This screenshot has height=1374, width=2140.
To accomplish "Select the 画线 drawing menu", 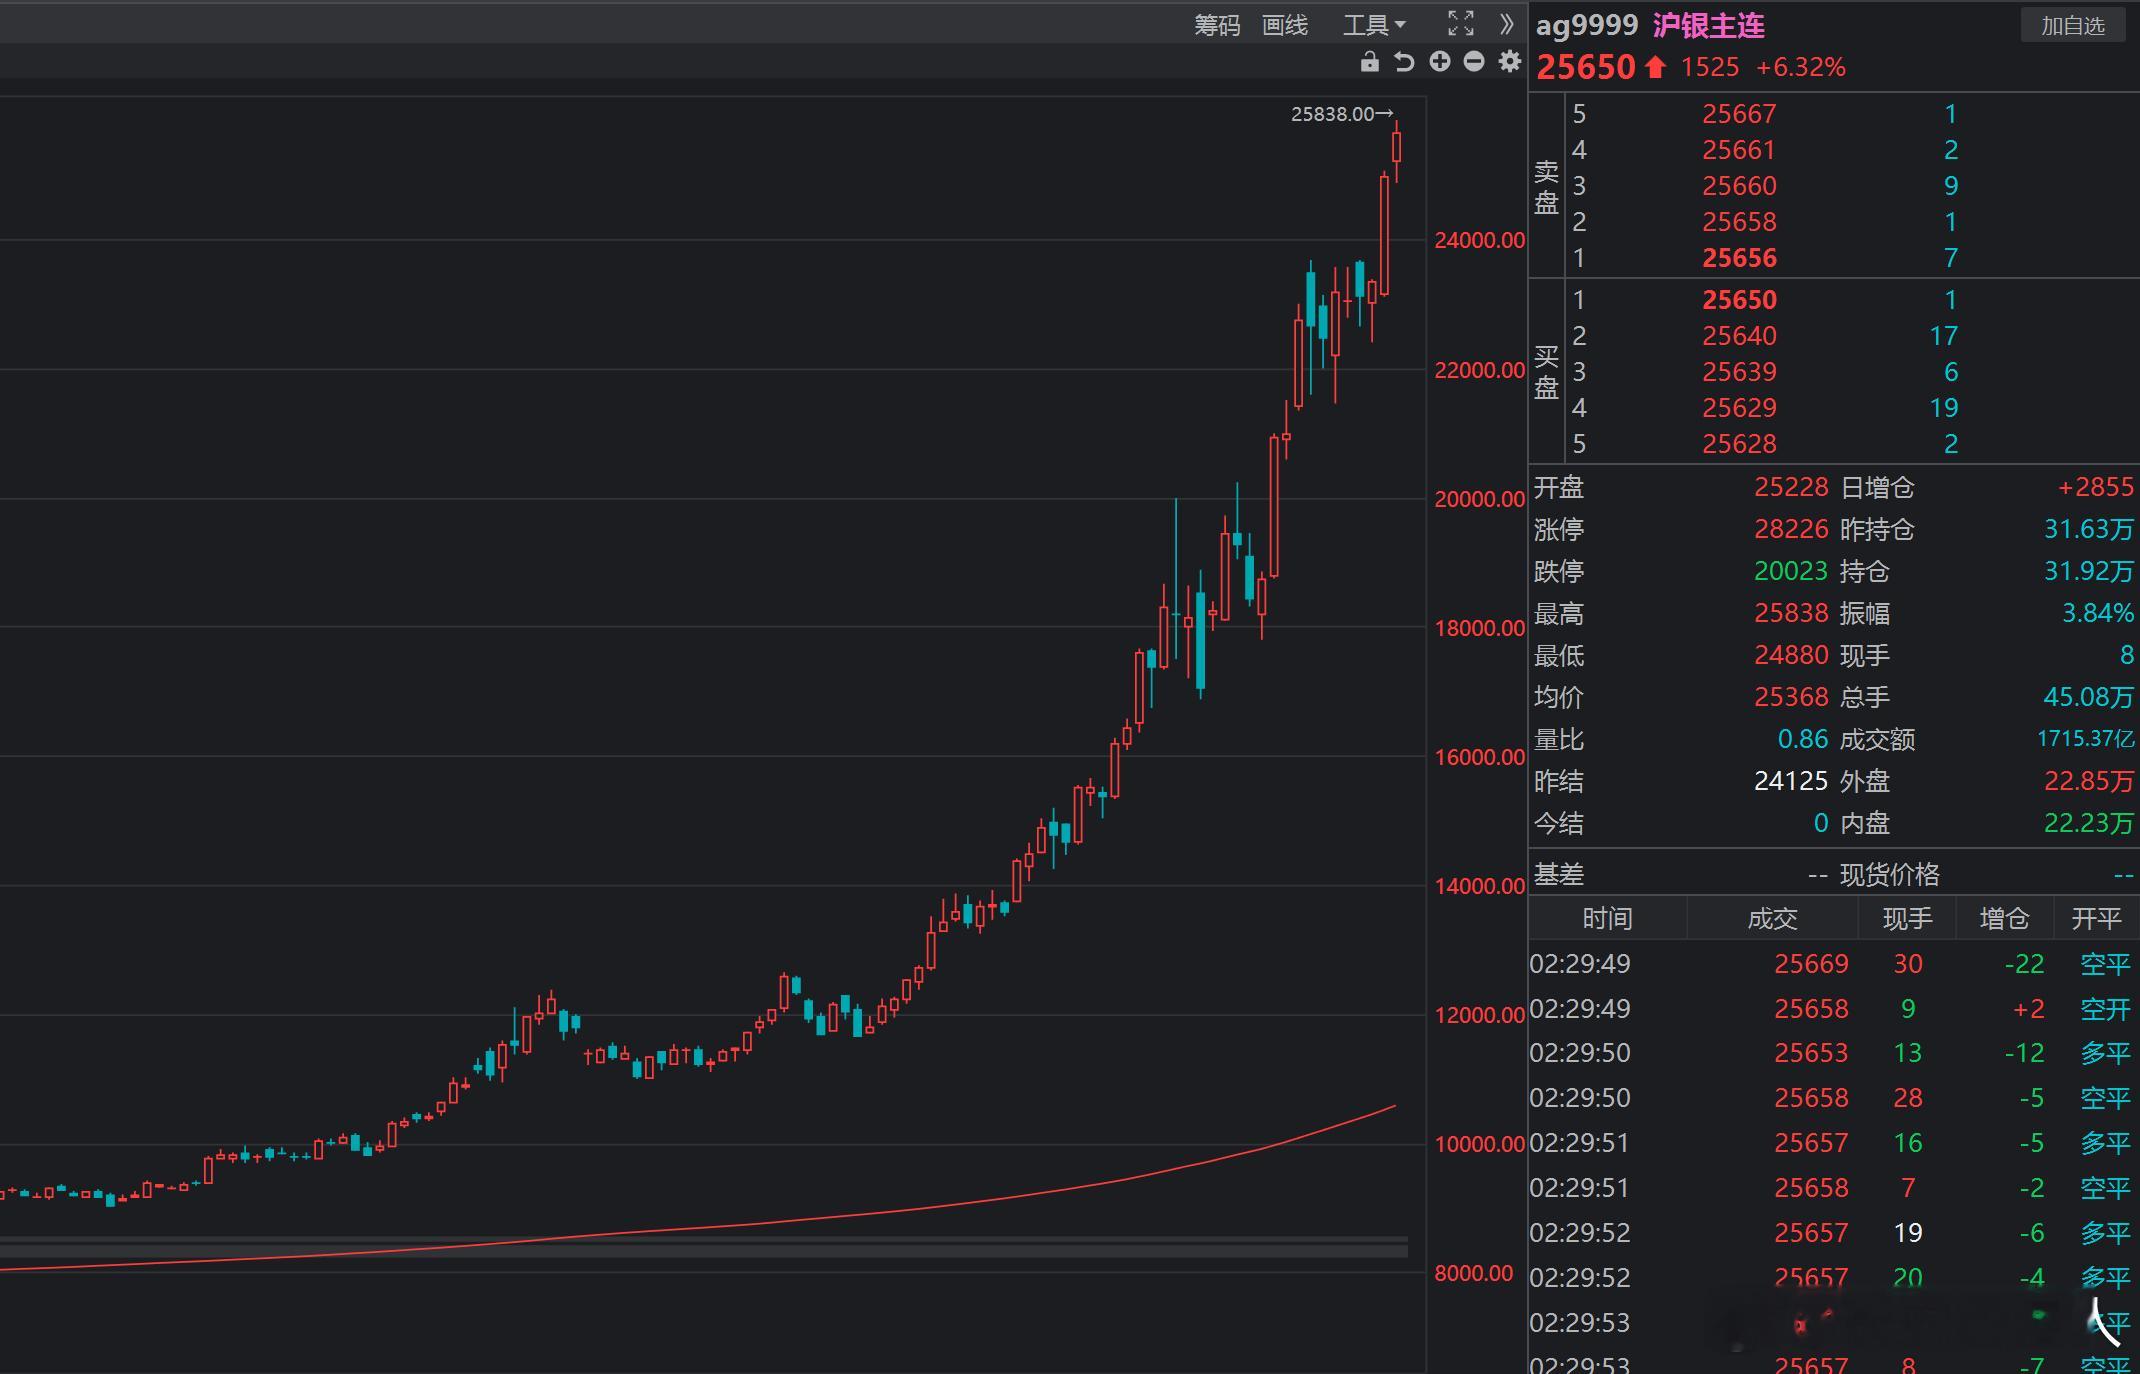I will pyautogui.click(x=1285, y=25).
